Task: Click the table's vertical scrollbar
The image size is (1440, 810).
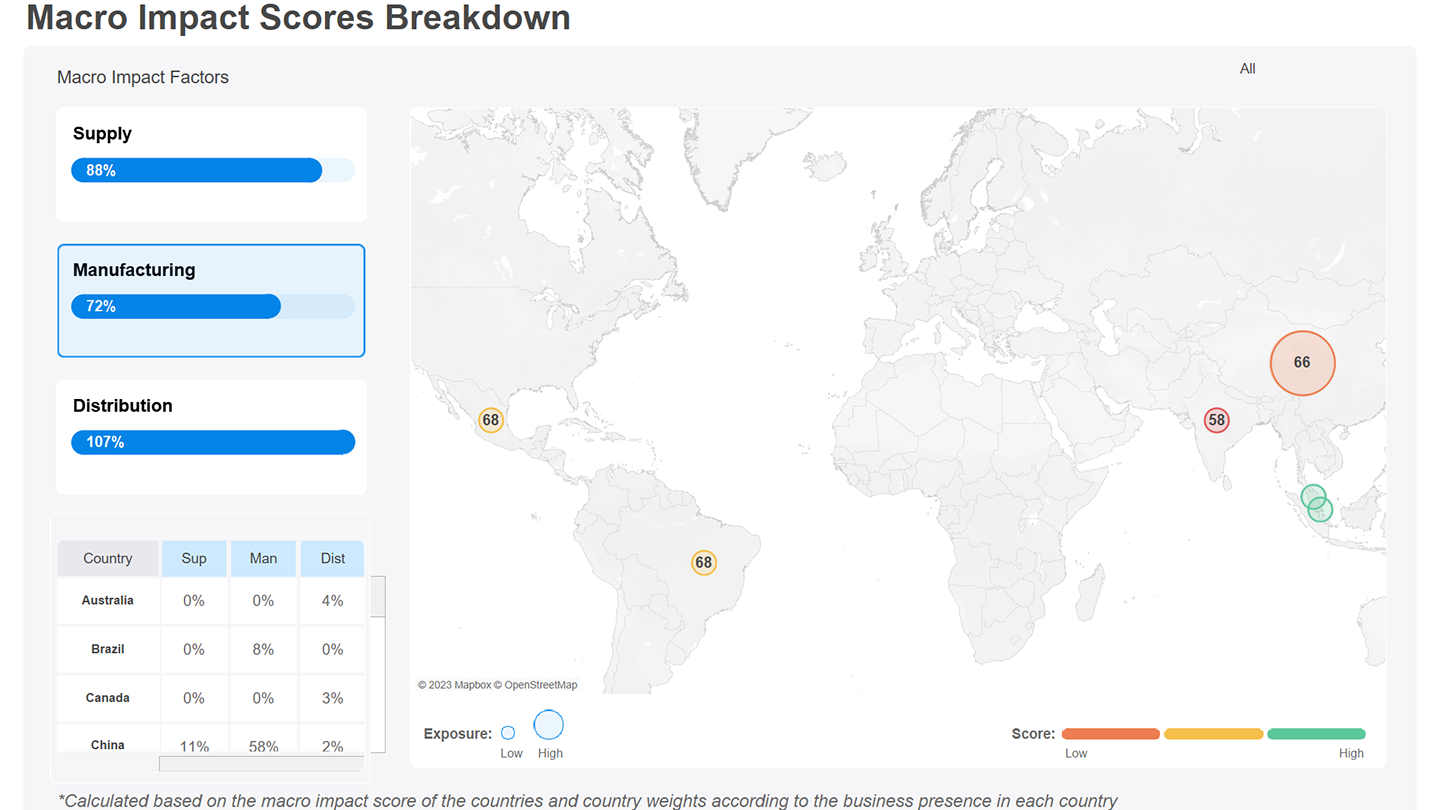Action: click(378, 596)
